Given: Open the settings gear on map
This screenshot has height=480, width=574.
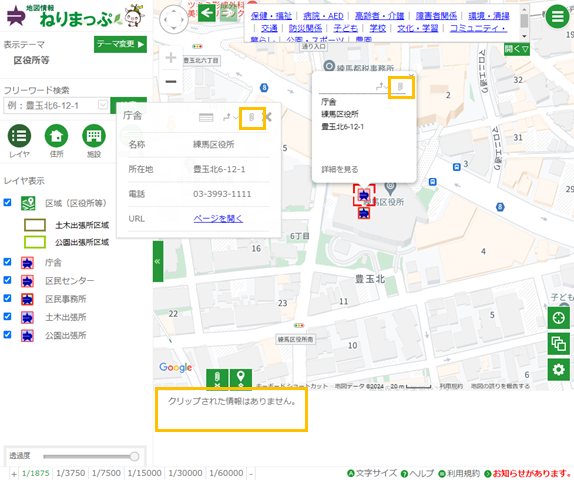Looking at the screenshot, I should (x=559, y=370).
